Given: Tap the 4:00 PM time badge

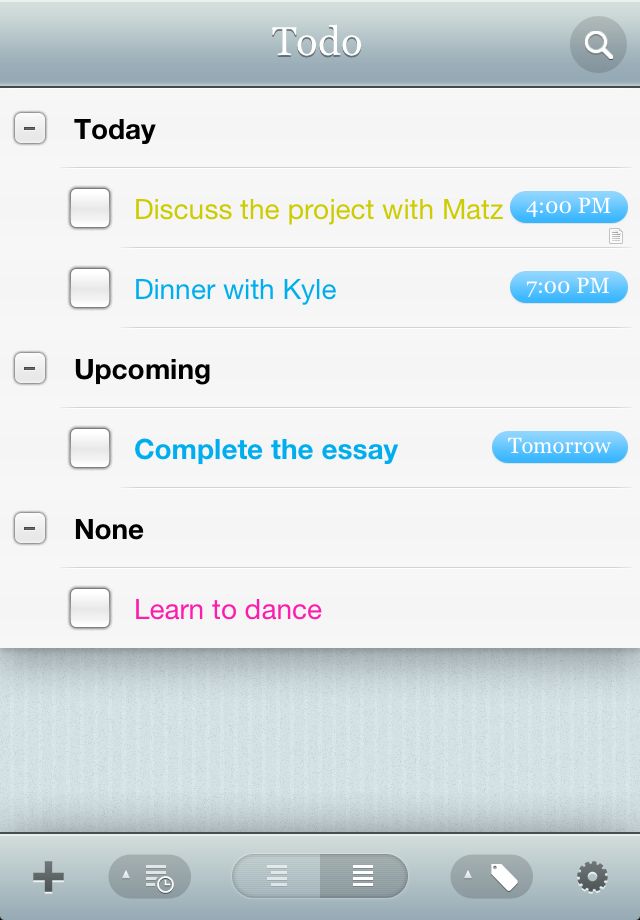Looking at the screenshot, I should (568, 207).
